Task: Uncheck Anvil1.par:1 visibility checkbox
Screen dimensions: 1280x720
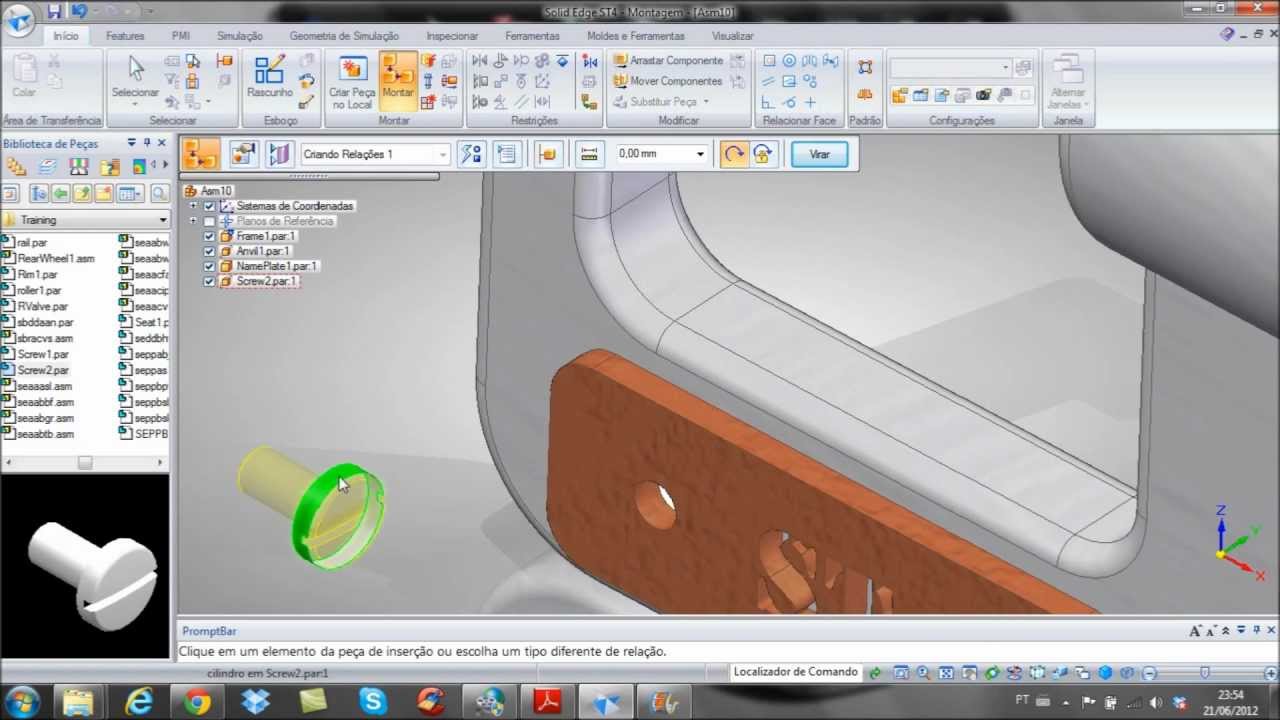Action: pyautogui.click(x=209, y=251)
